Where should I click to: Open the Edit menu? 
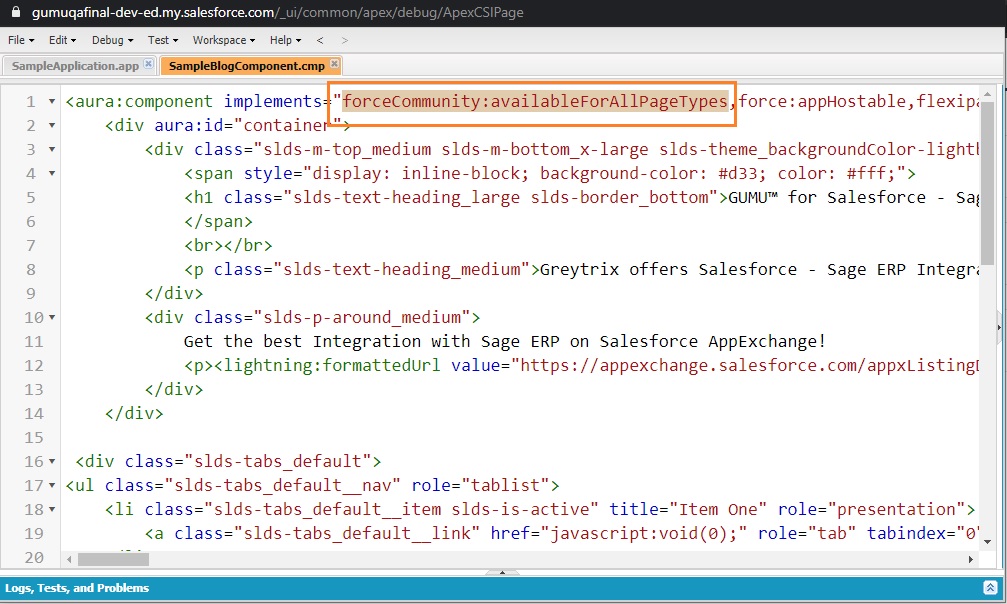62,40
